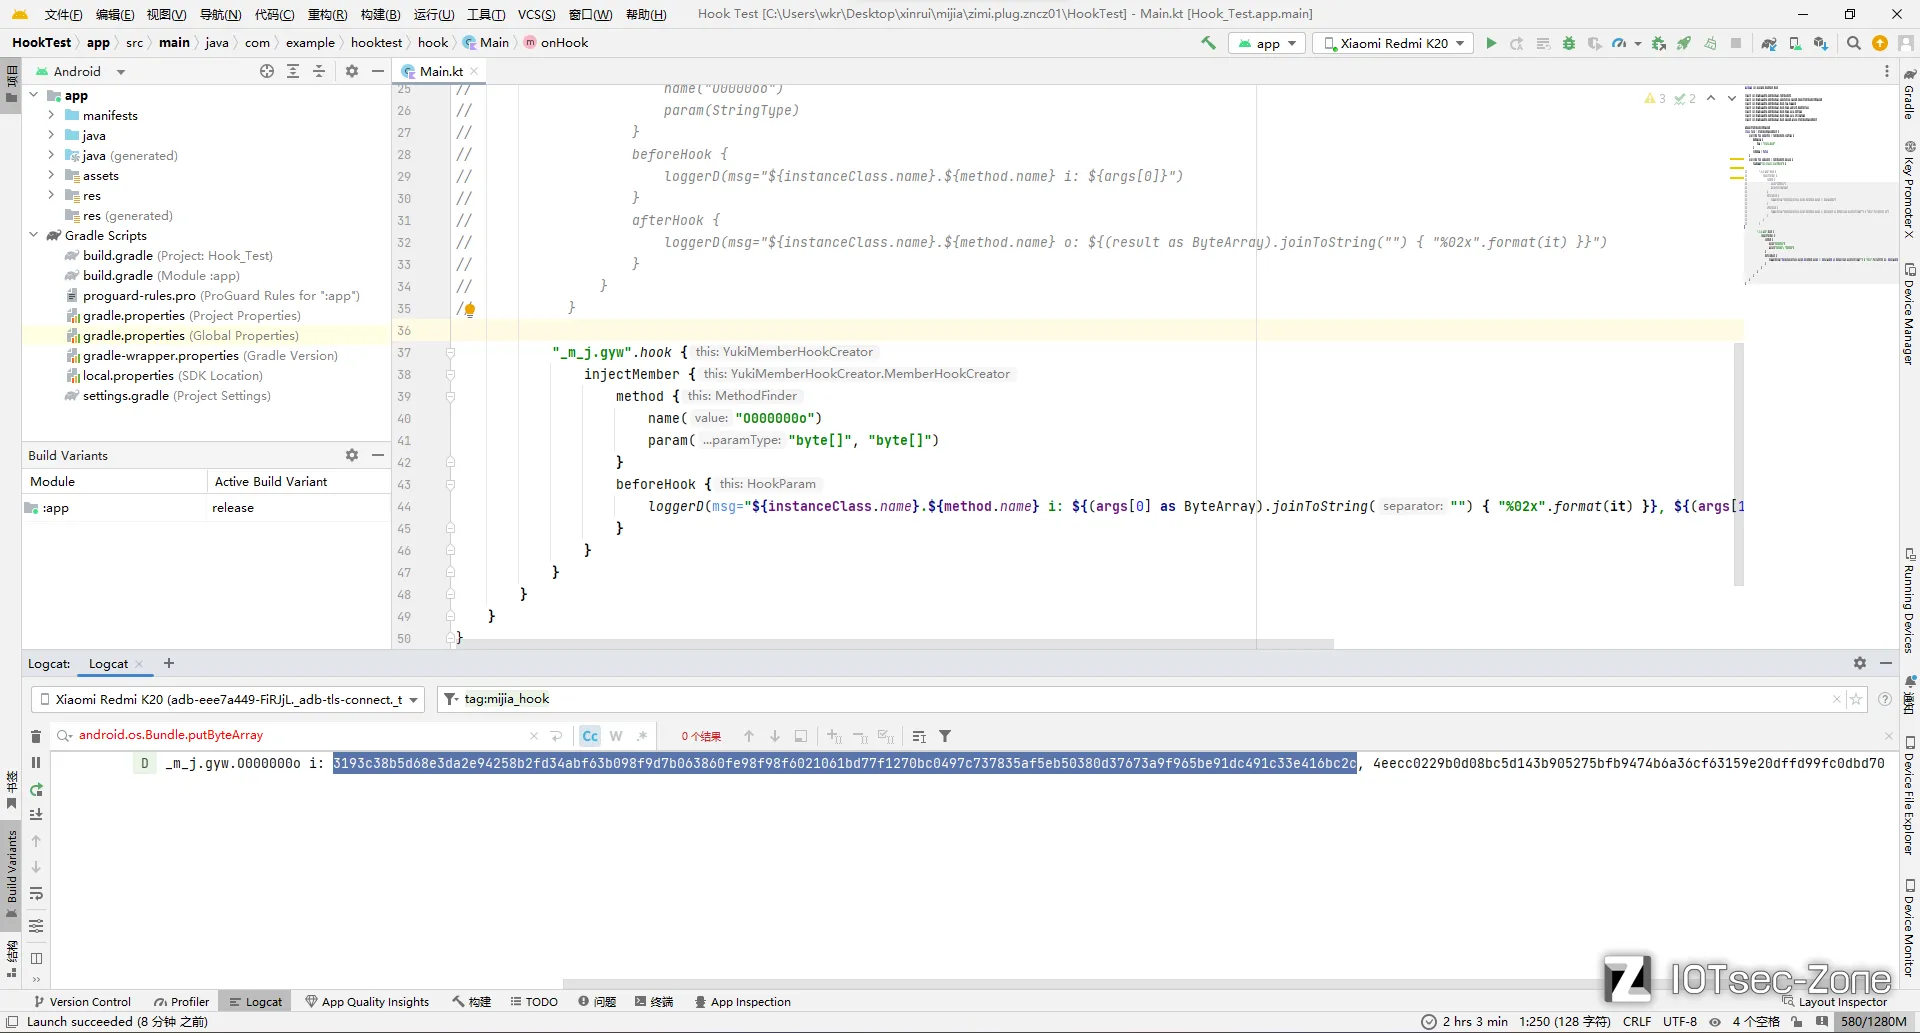The width and height of the screenshot is (1920, 1033).
Task: Open Layout Inspector in status bar
Action: tap(1835, 1002)
